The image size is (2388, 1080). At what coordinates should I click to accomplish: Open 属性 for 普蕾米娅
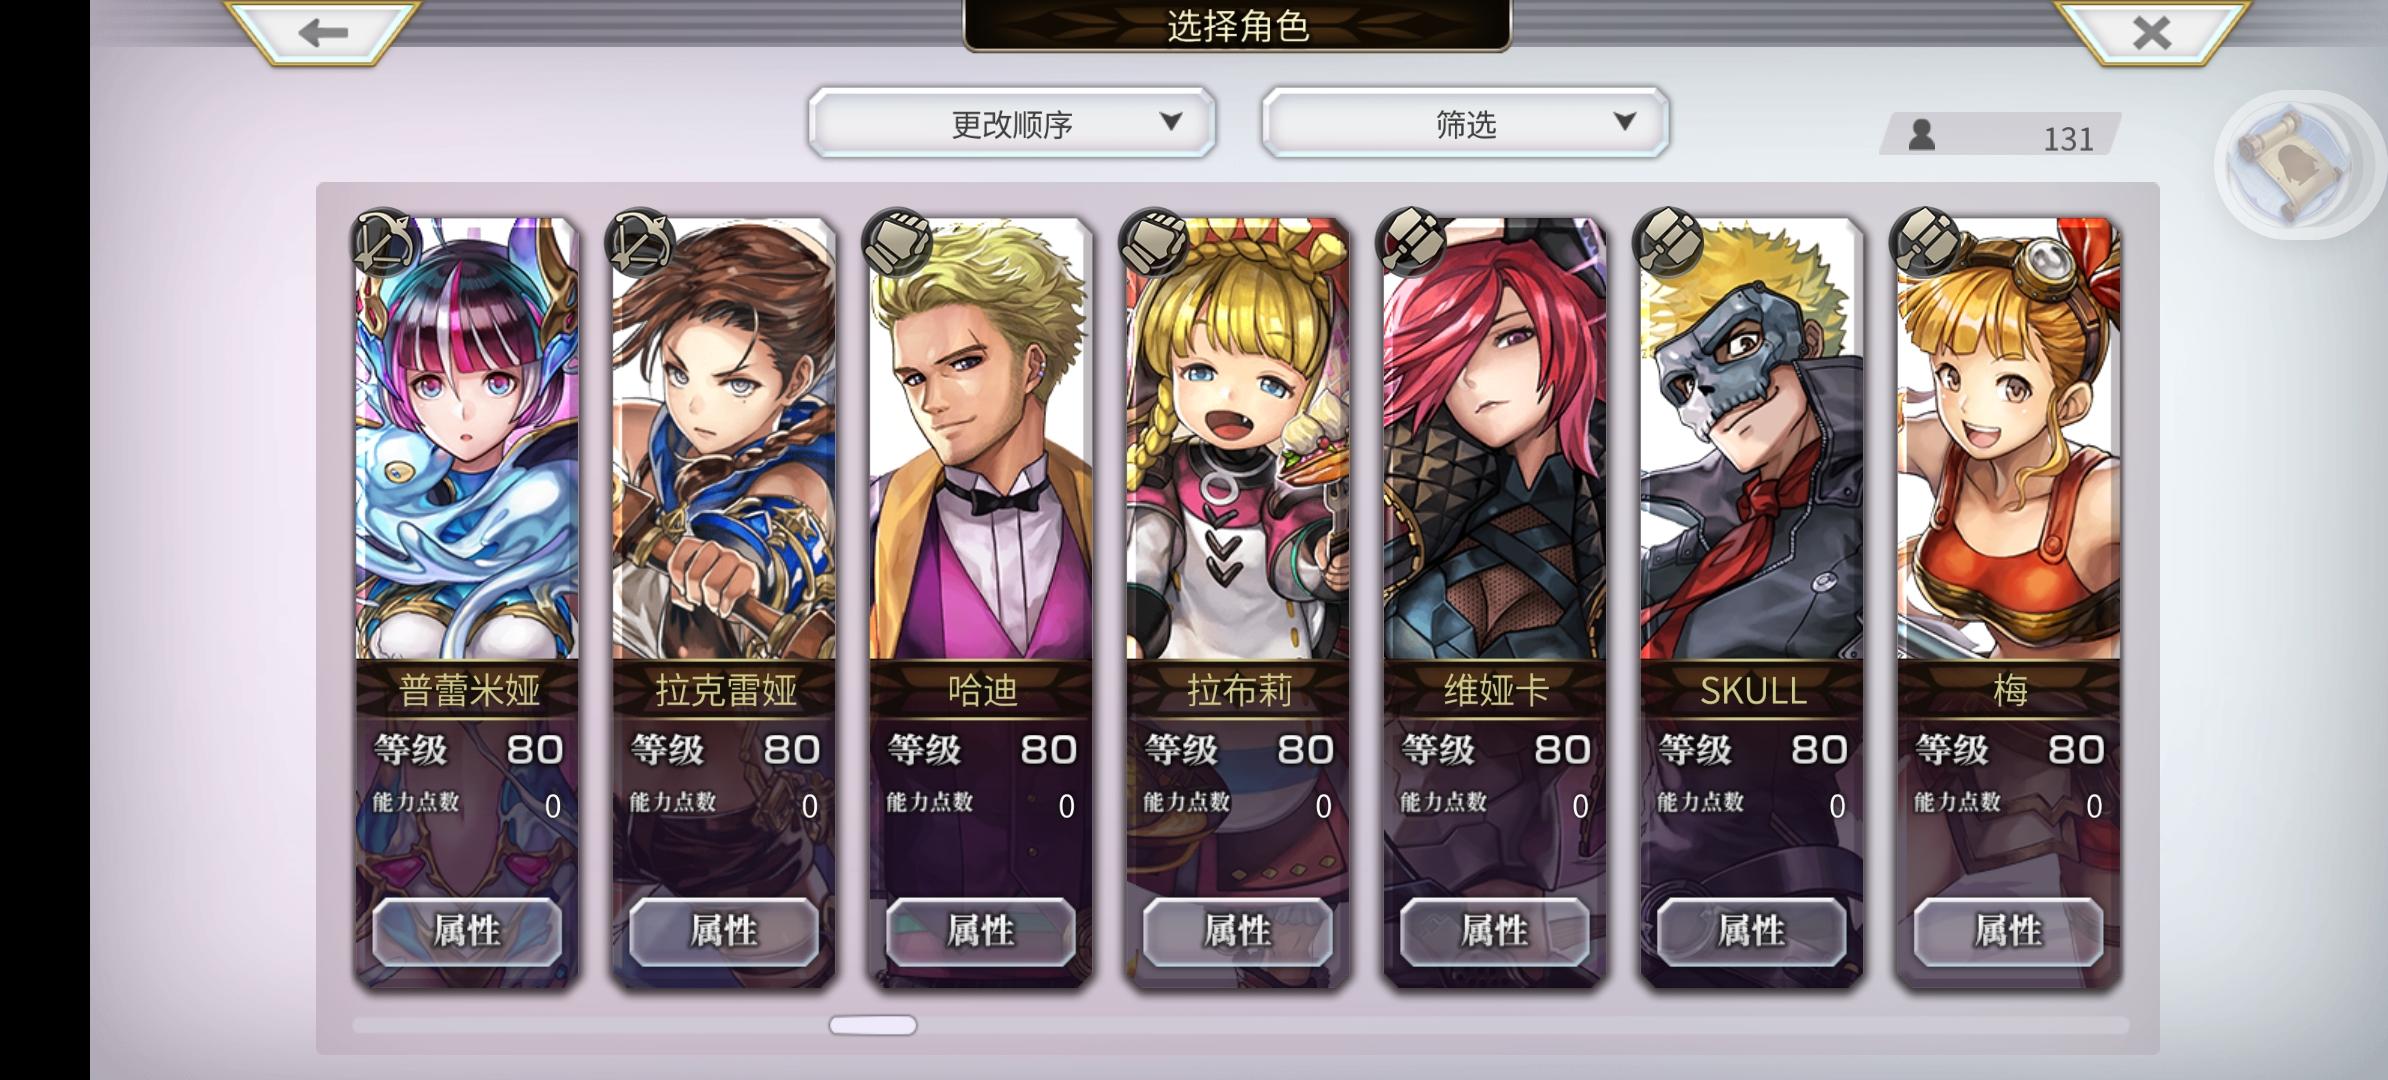467,931
